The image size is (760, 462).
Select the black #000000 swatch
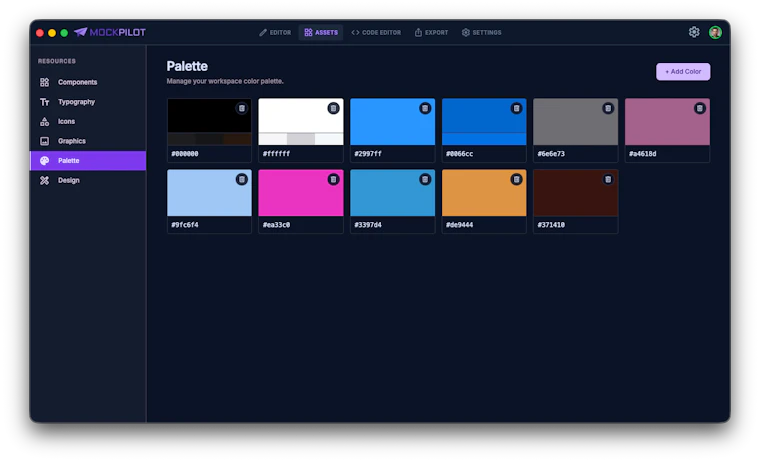tap(209, 122)
